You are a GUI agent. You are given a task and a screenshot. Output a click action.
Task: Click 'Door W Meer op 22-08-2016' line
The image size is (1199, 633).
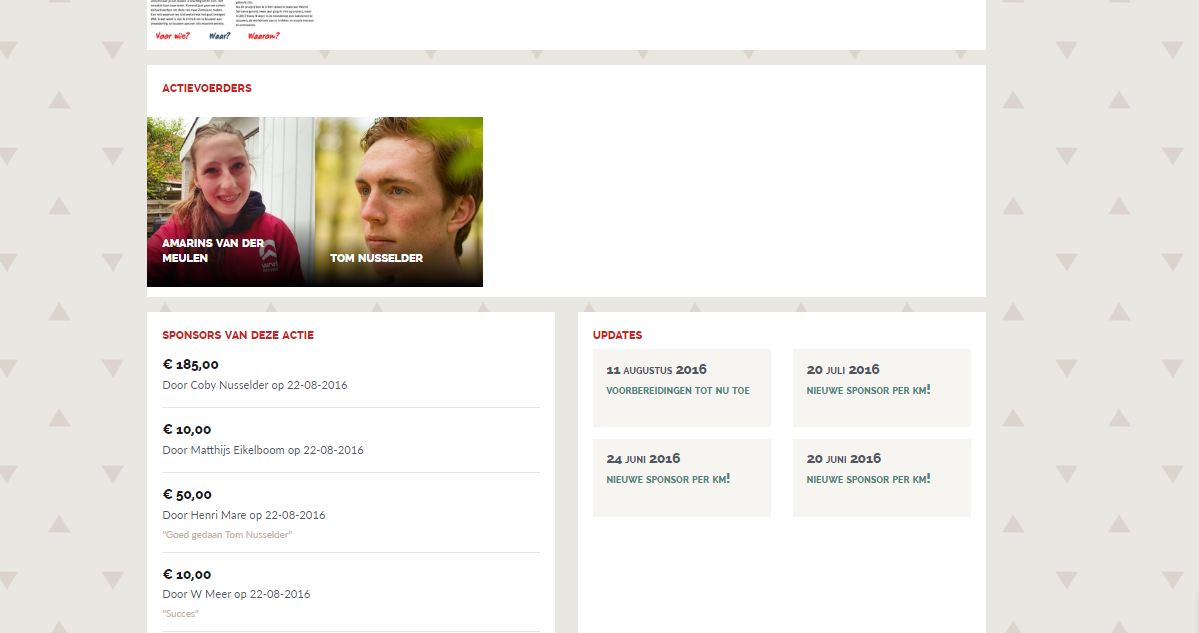click(x=236, y=594)
